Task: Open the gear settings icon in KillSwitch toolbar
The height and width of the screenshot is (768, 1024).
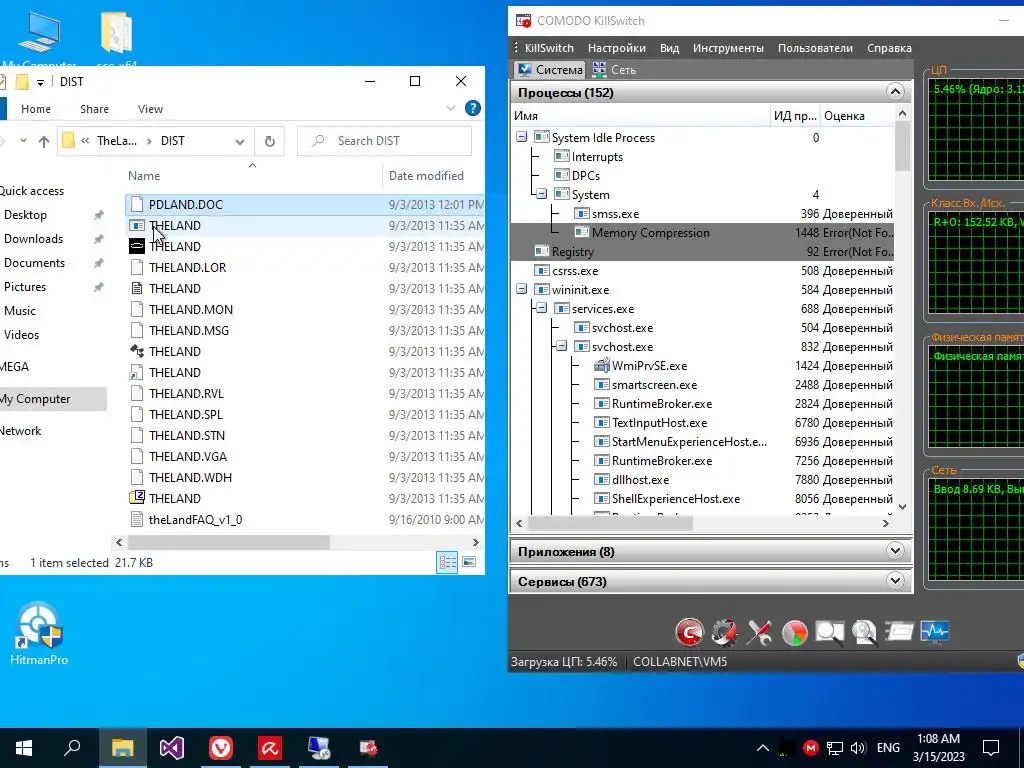Action: click(x=724, y=632)
